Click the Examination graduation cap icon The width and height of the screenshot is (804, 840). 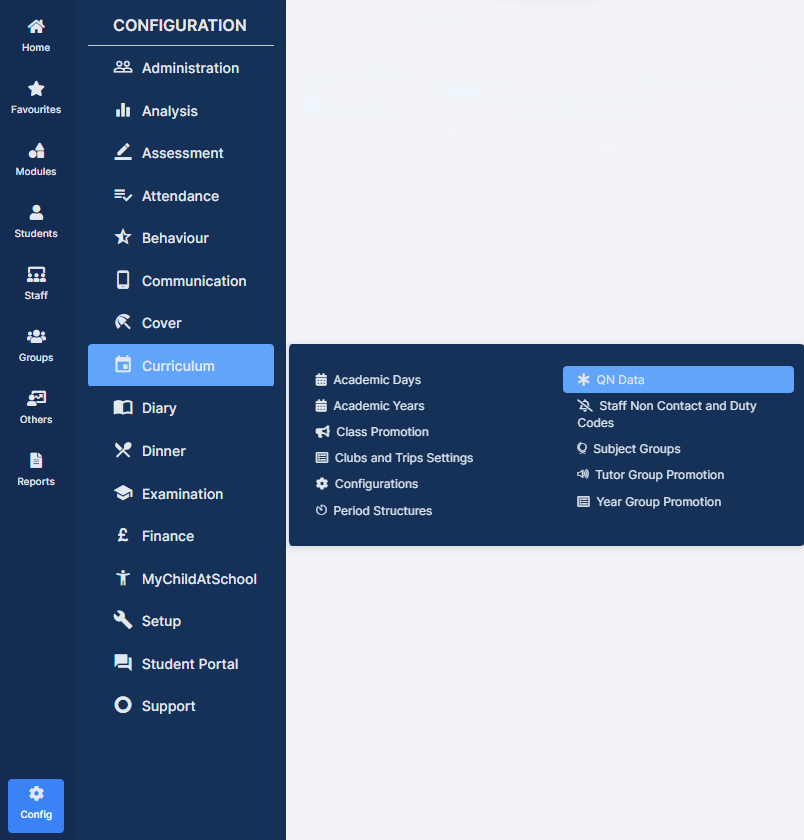coord(123,493)
